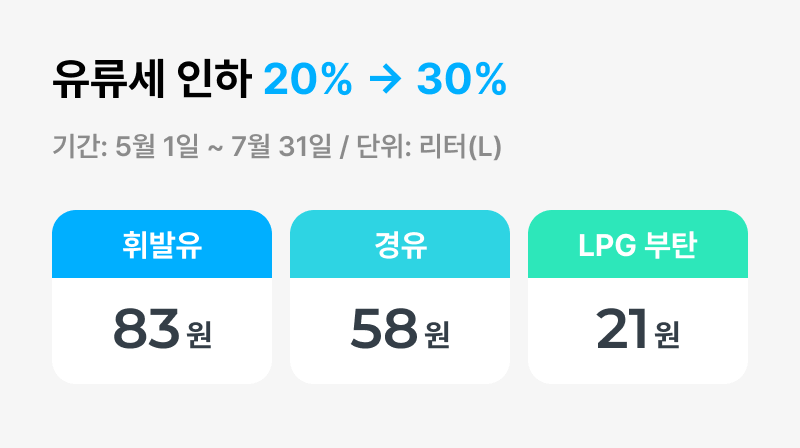Click the slash separator before 단위
This screenshot has width=800, height=448.
[x=344, y=146]
